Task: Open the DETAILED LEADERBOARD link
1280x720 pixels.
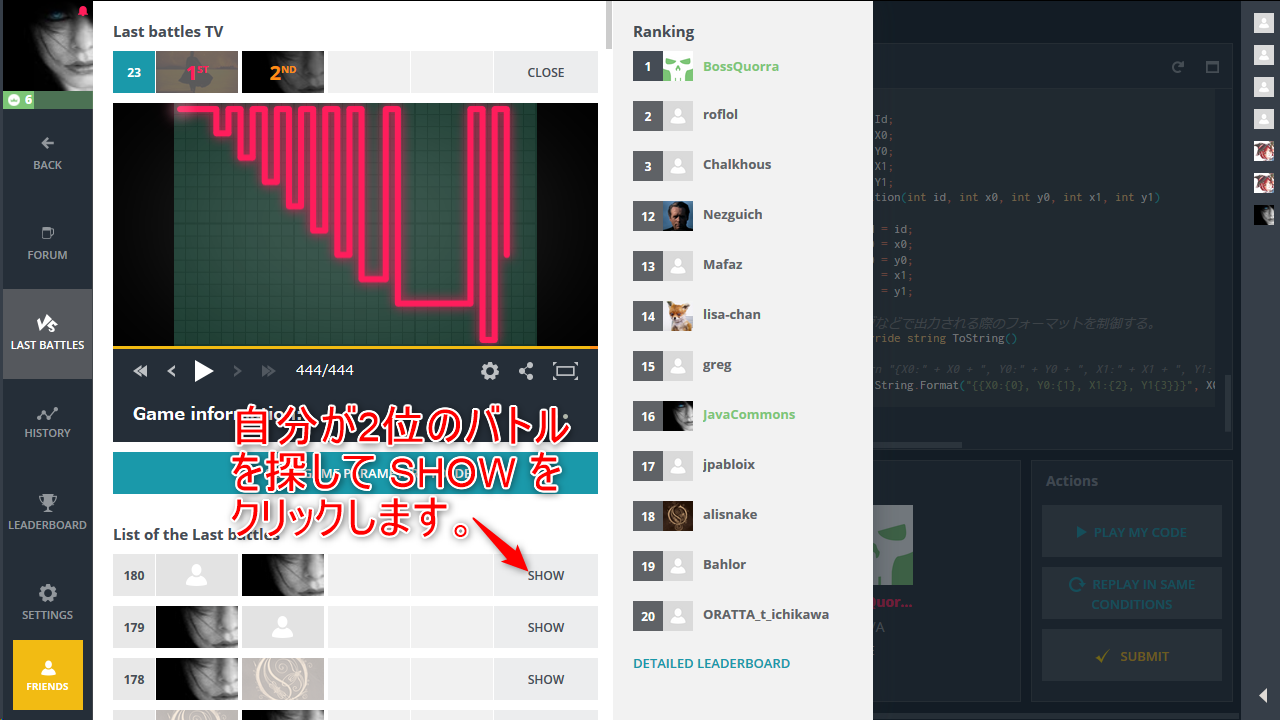Action: [711, 663]
